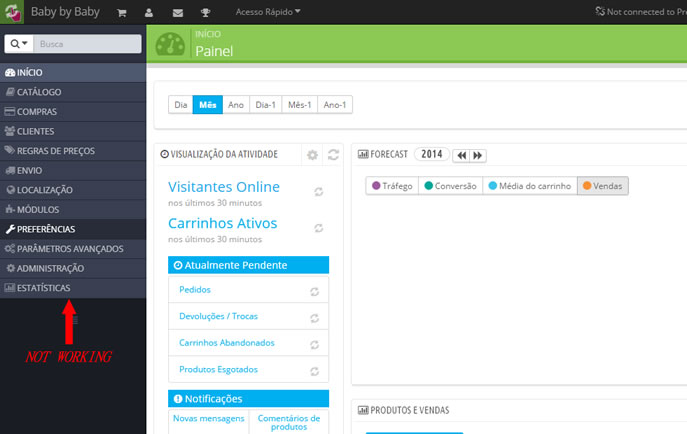Open the Administração sidebar menu
Image resolution: width=687 pixels, height=434 pixels.
[73, 268]
